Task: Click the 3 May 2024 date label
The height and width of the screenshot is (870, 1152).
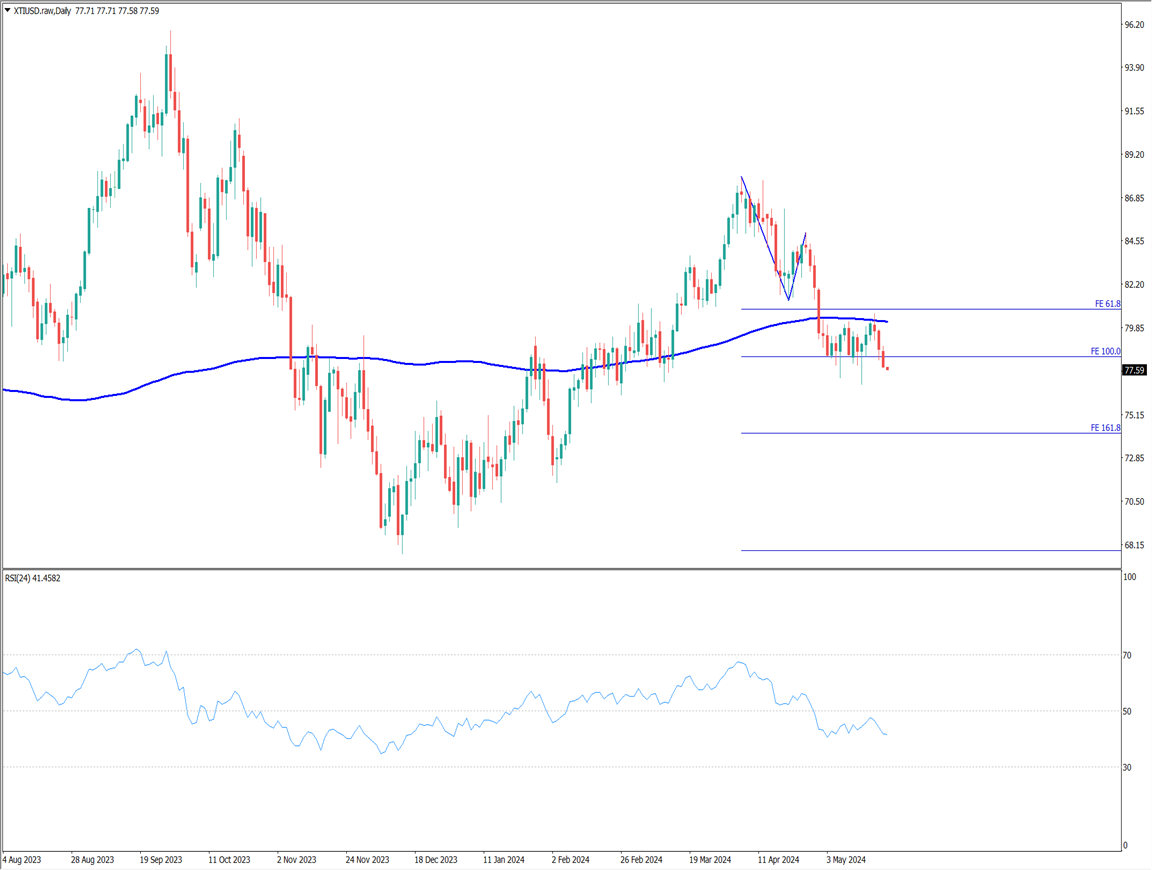Action: pos(846,859)
